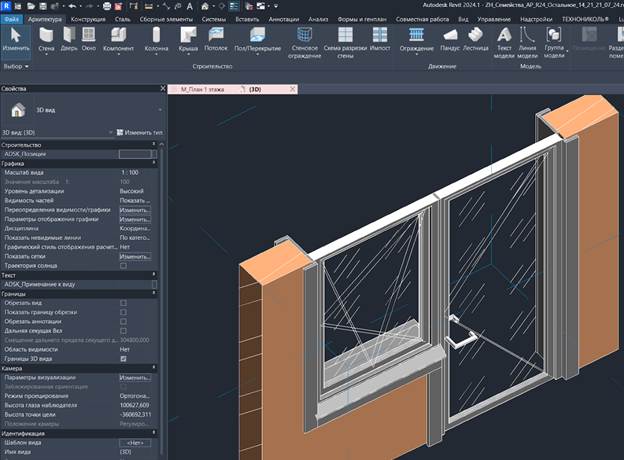Viewport: 624px width, 460px height.
Task: Uncheck the Границы 3D вида checkbox
Action: tap(123, 359)
